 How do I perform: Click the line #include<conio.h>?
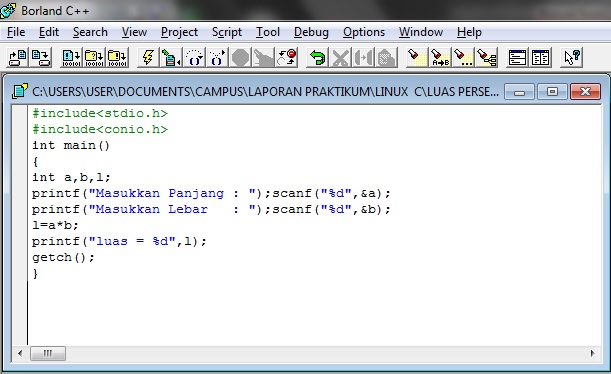[100, 129]
